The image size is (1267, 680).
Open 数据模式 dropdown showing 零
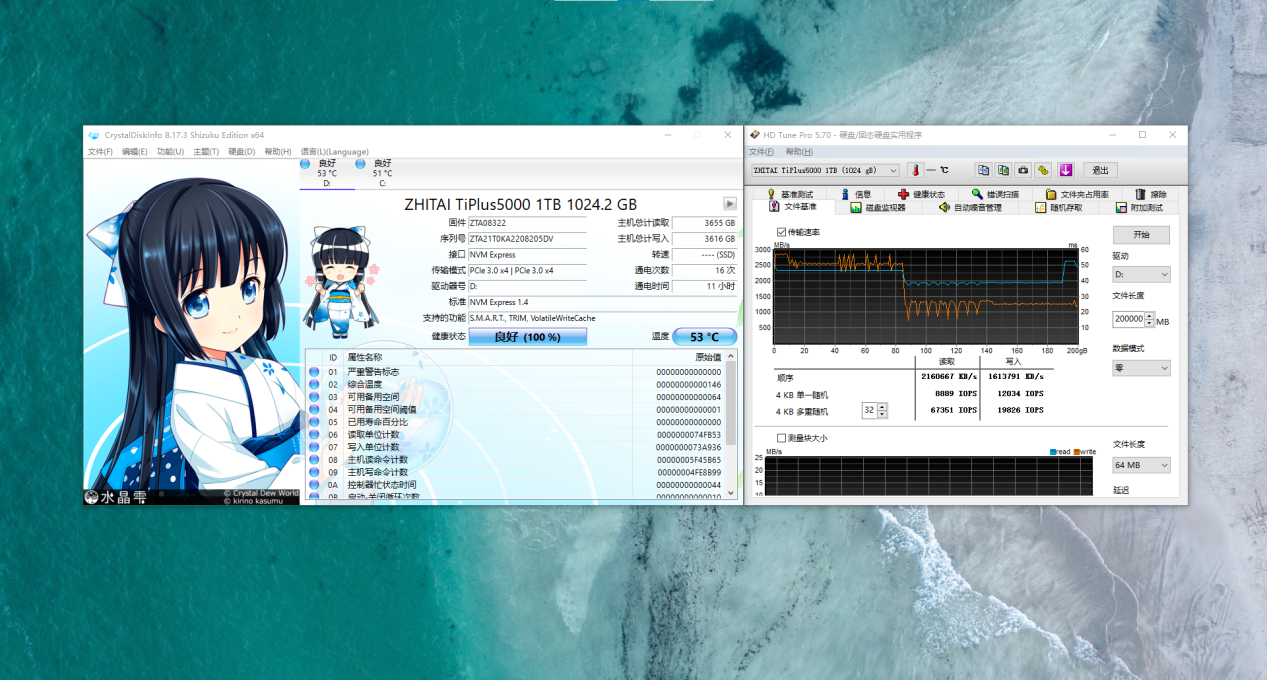click(1141, 368)
